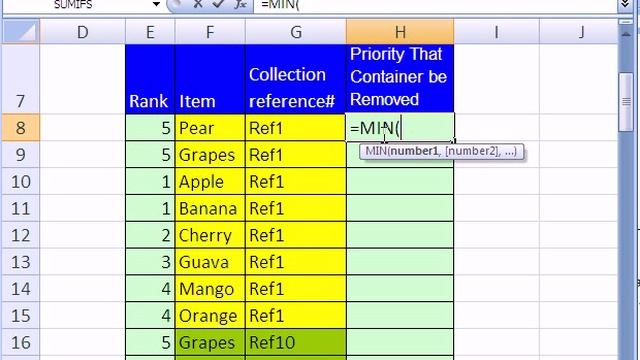Expand the formula bar with the chevron
The image size is (640, 360).
click(x=625, y=4)
